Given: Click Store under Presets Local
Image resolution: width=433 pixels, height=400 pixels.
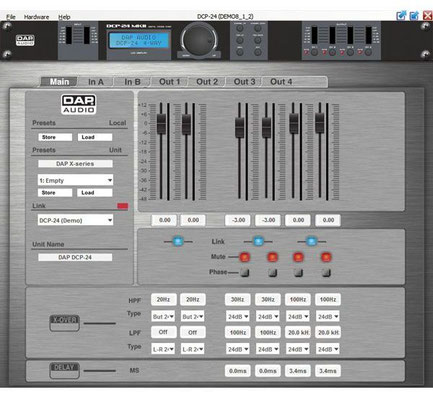Looking at the screenshot, I should (55, 137).
